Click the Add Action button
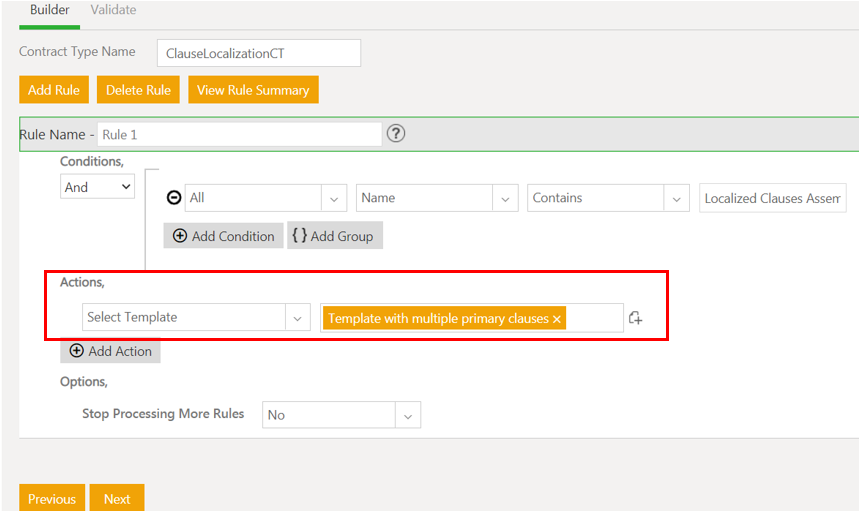This screenshot has width=859, height=519. (x=110, y=351)
